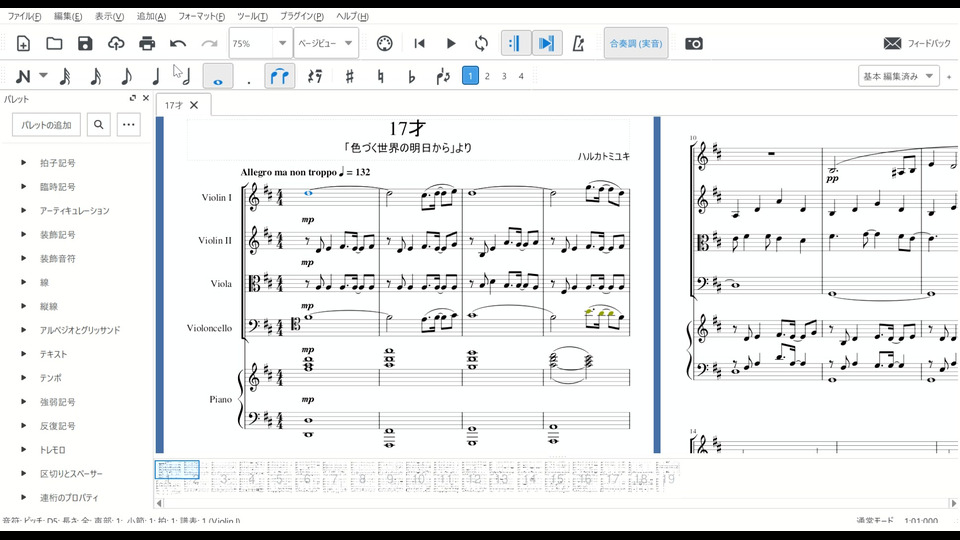Close the パレット panel
960x540 pixels.
coord(146,98)
